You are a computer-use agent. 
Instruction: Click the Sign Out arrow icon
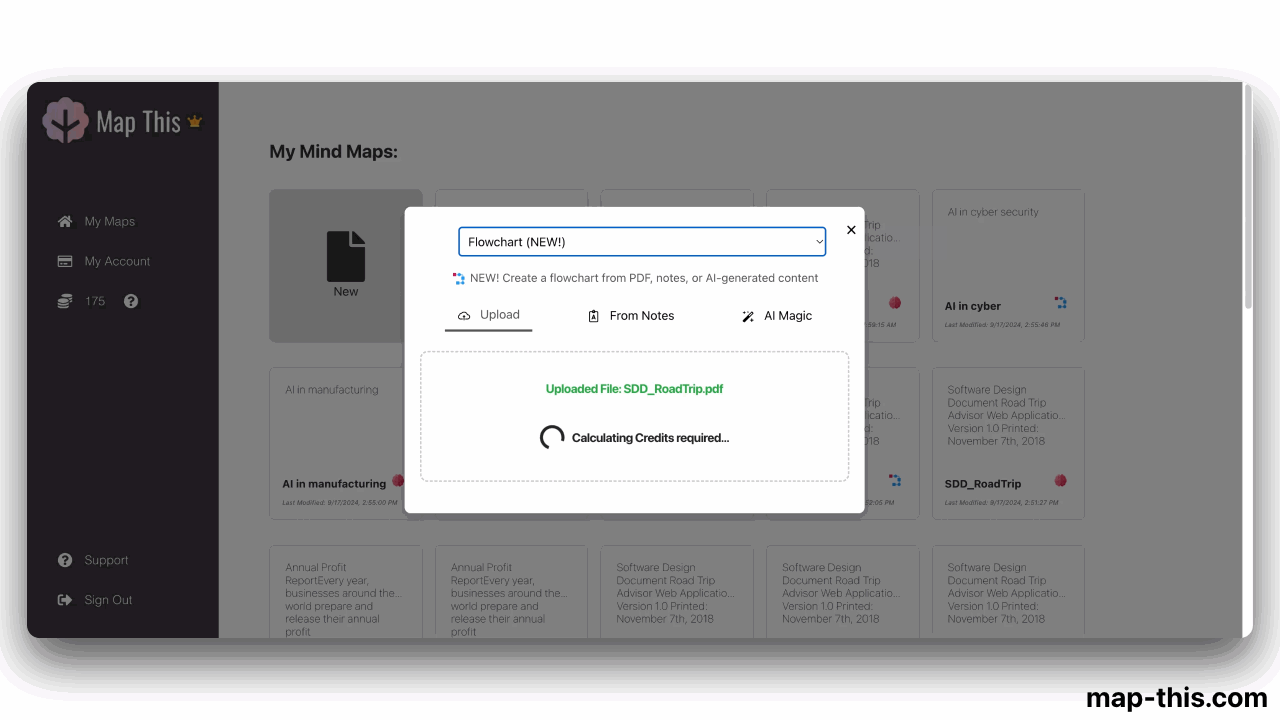tap(65, 600)
